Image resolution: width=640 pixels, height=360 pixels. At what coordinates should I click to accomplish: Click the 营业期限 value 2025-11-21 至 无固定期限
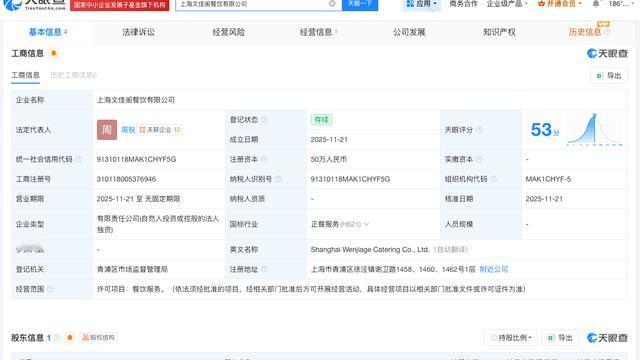click(138, 199)
